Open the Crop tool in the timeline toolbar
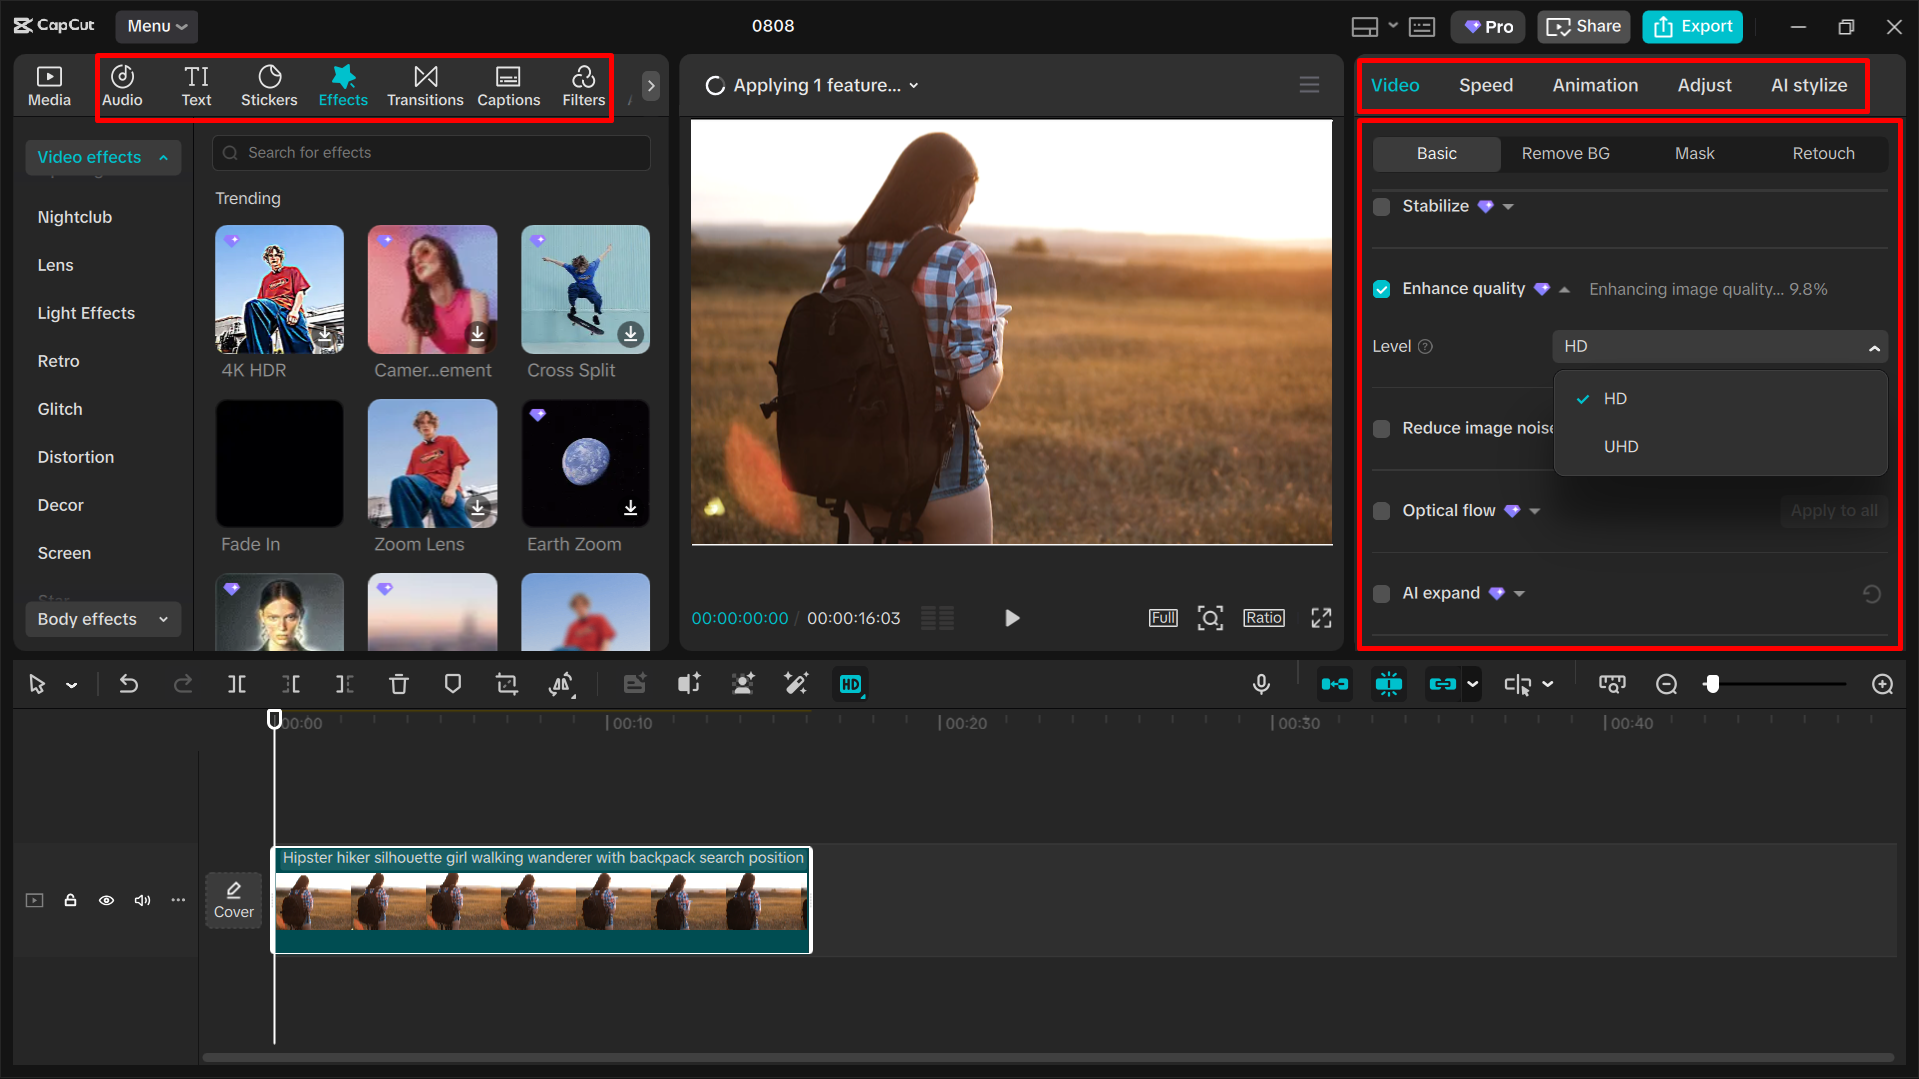Screen dimensions: 1919x1079 (x=506, y=684)
